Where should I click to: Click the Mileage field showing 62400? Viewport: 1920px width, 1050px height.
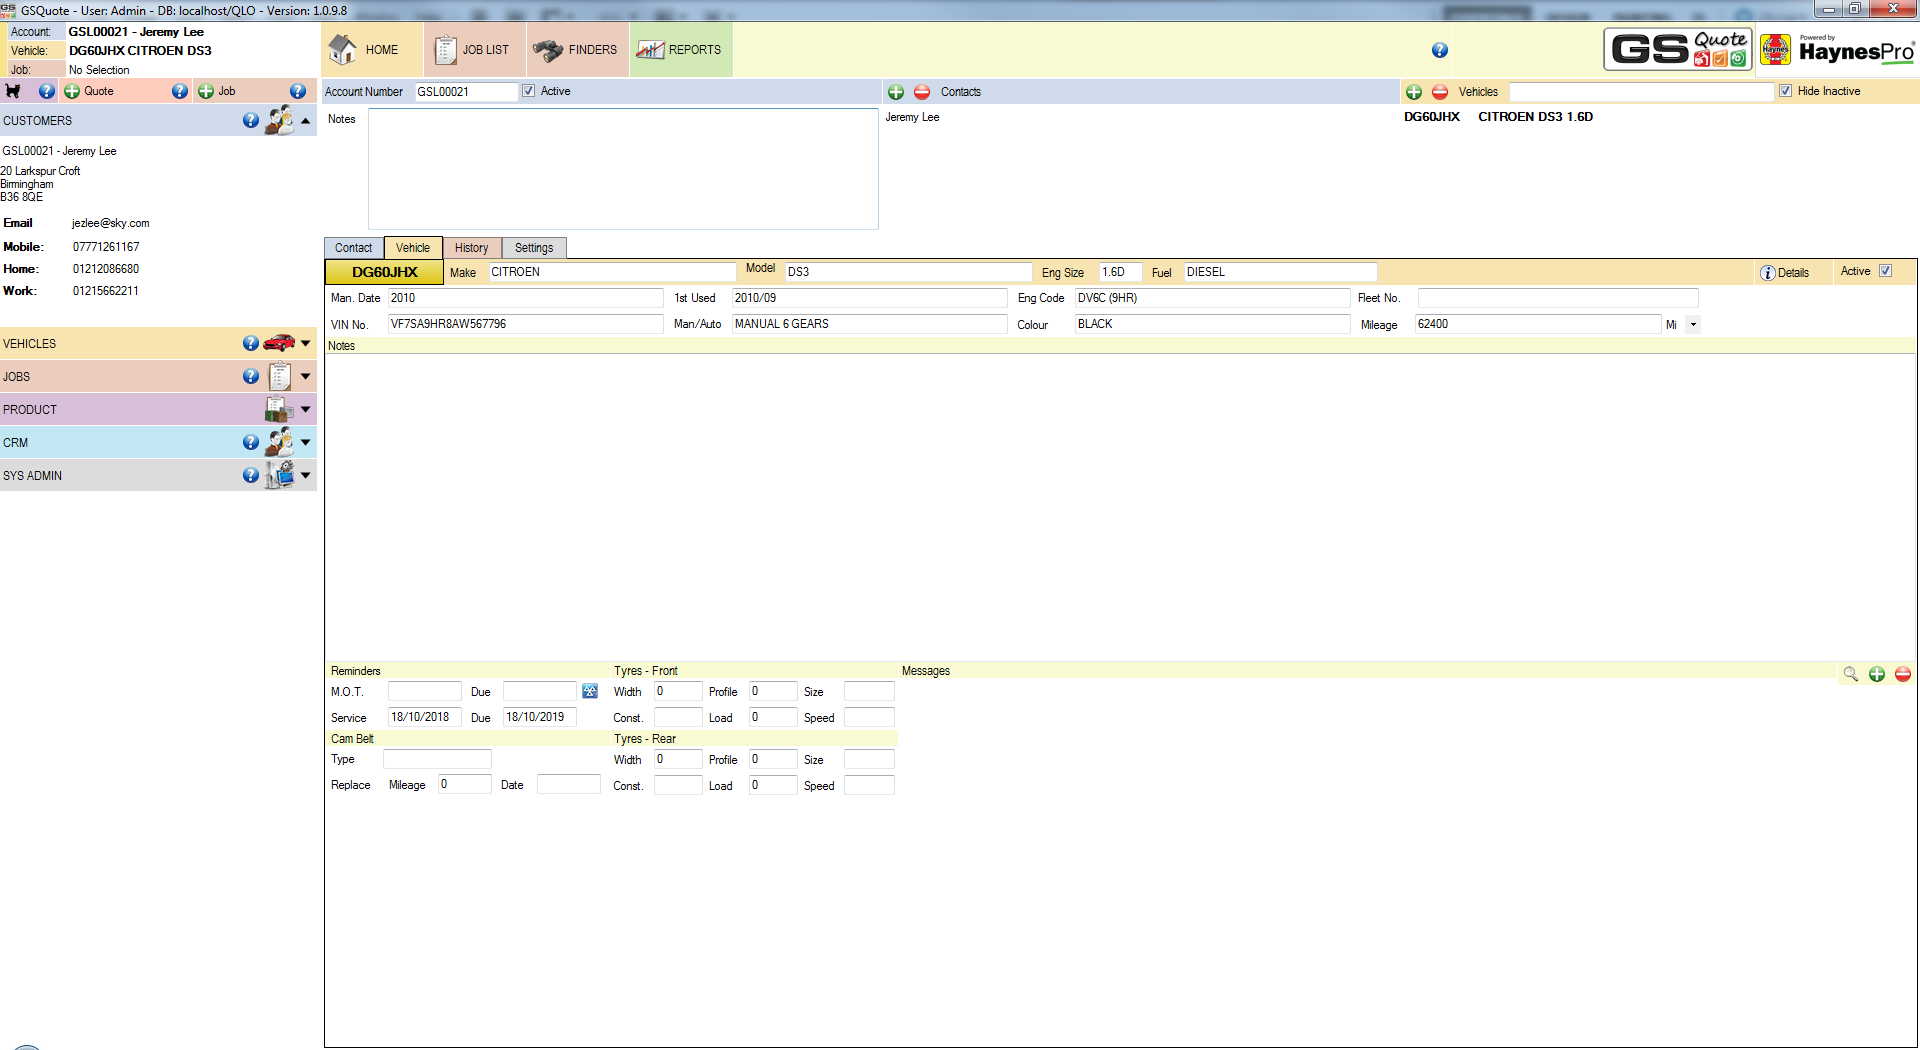(1538, 324)
